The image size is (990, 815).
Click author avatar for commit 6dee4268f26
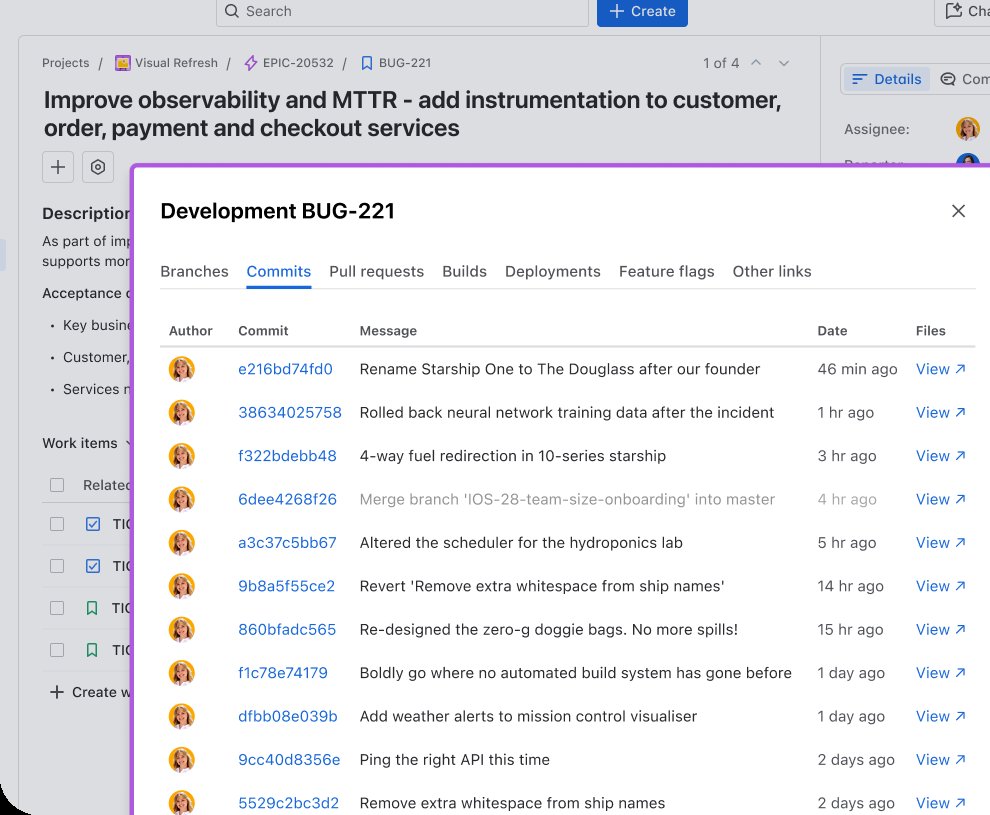tap(182, 499)
